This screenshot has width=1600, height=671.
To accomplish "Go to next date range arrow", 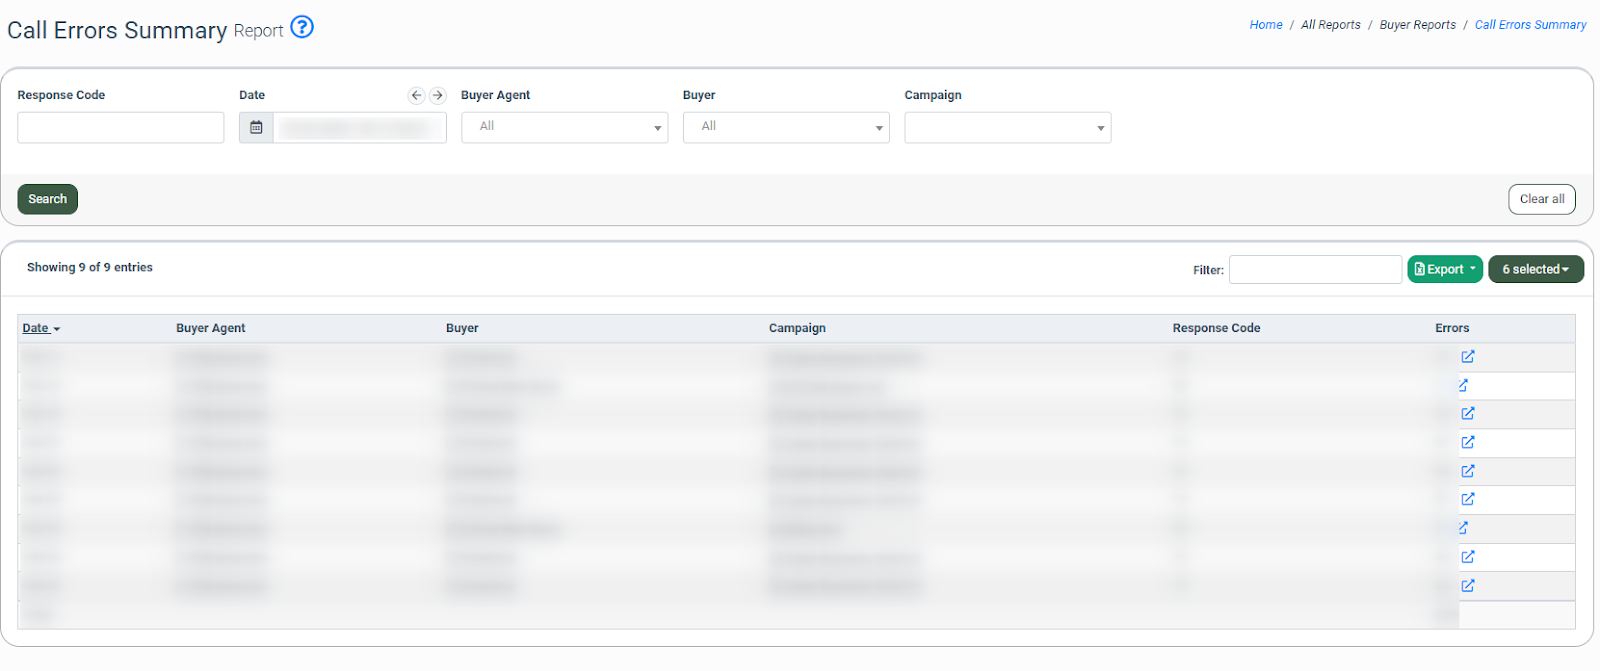I will tap(438, 96).
